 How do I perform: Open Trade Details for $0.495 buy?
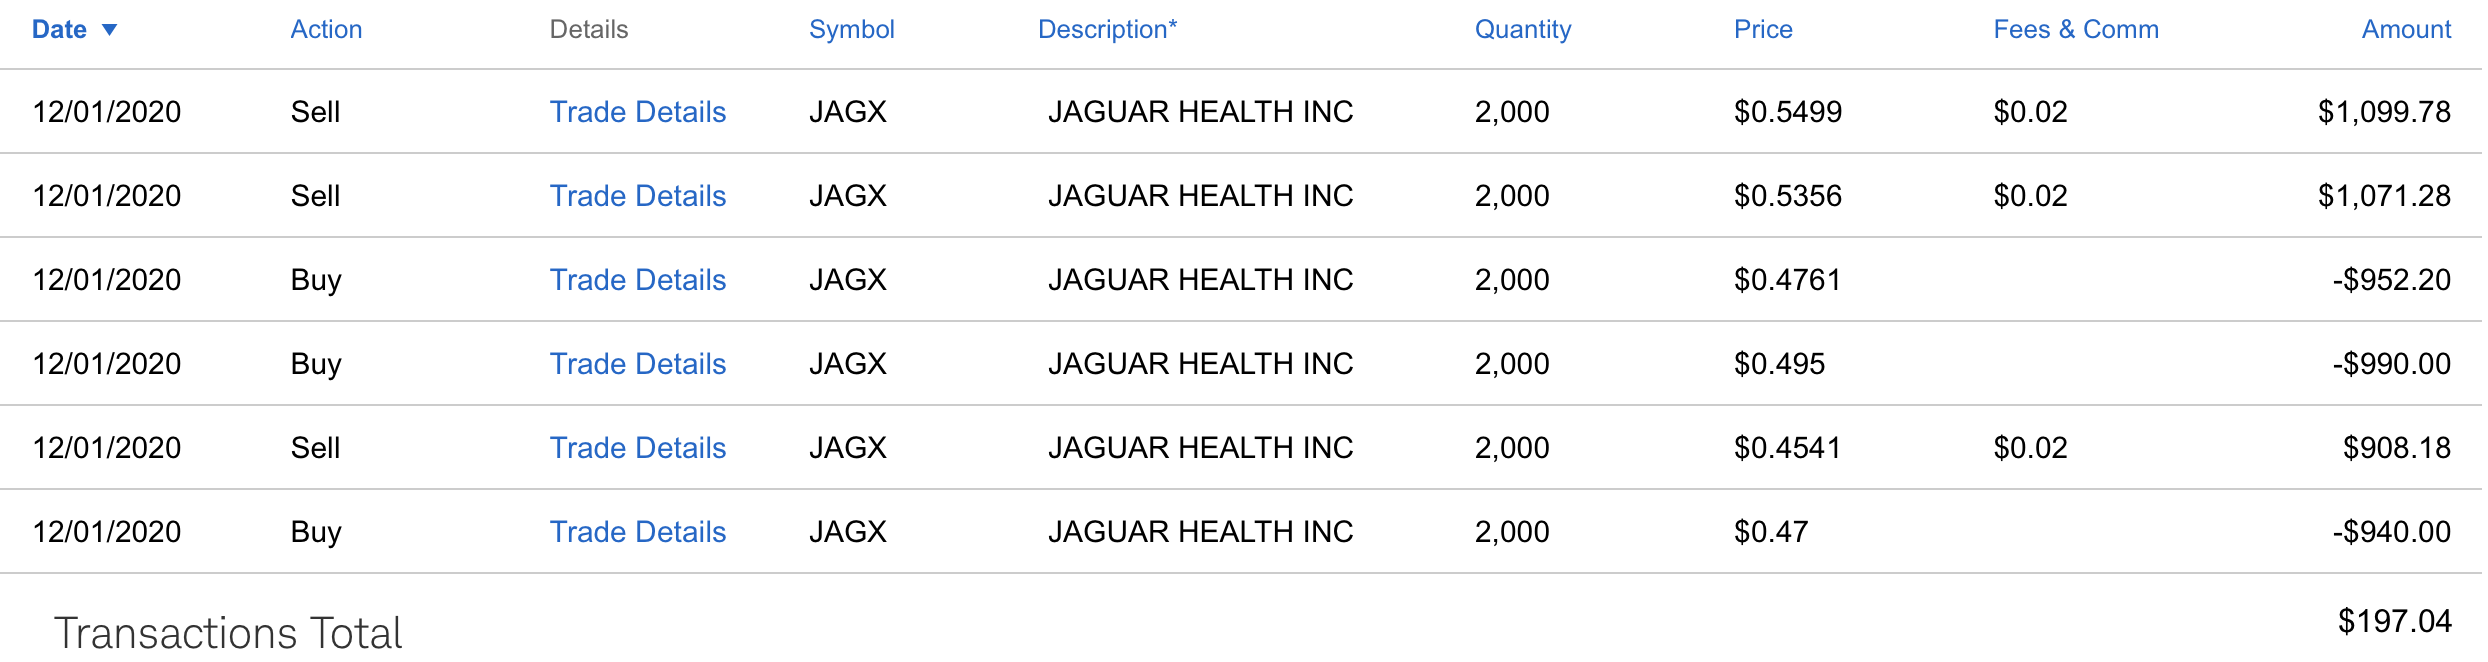[637, 364]
